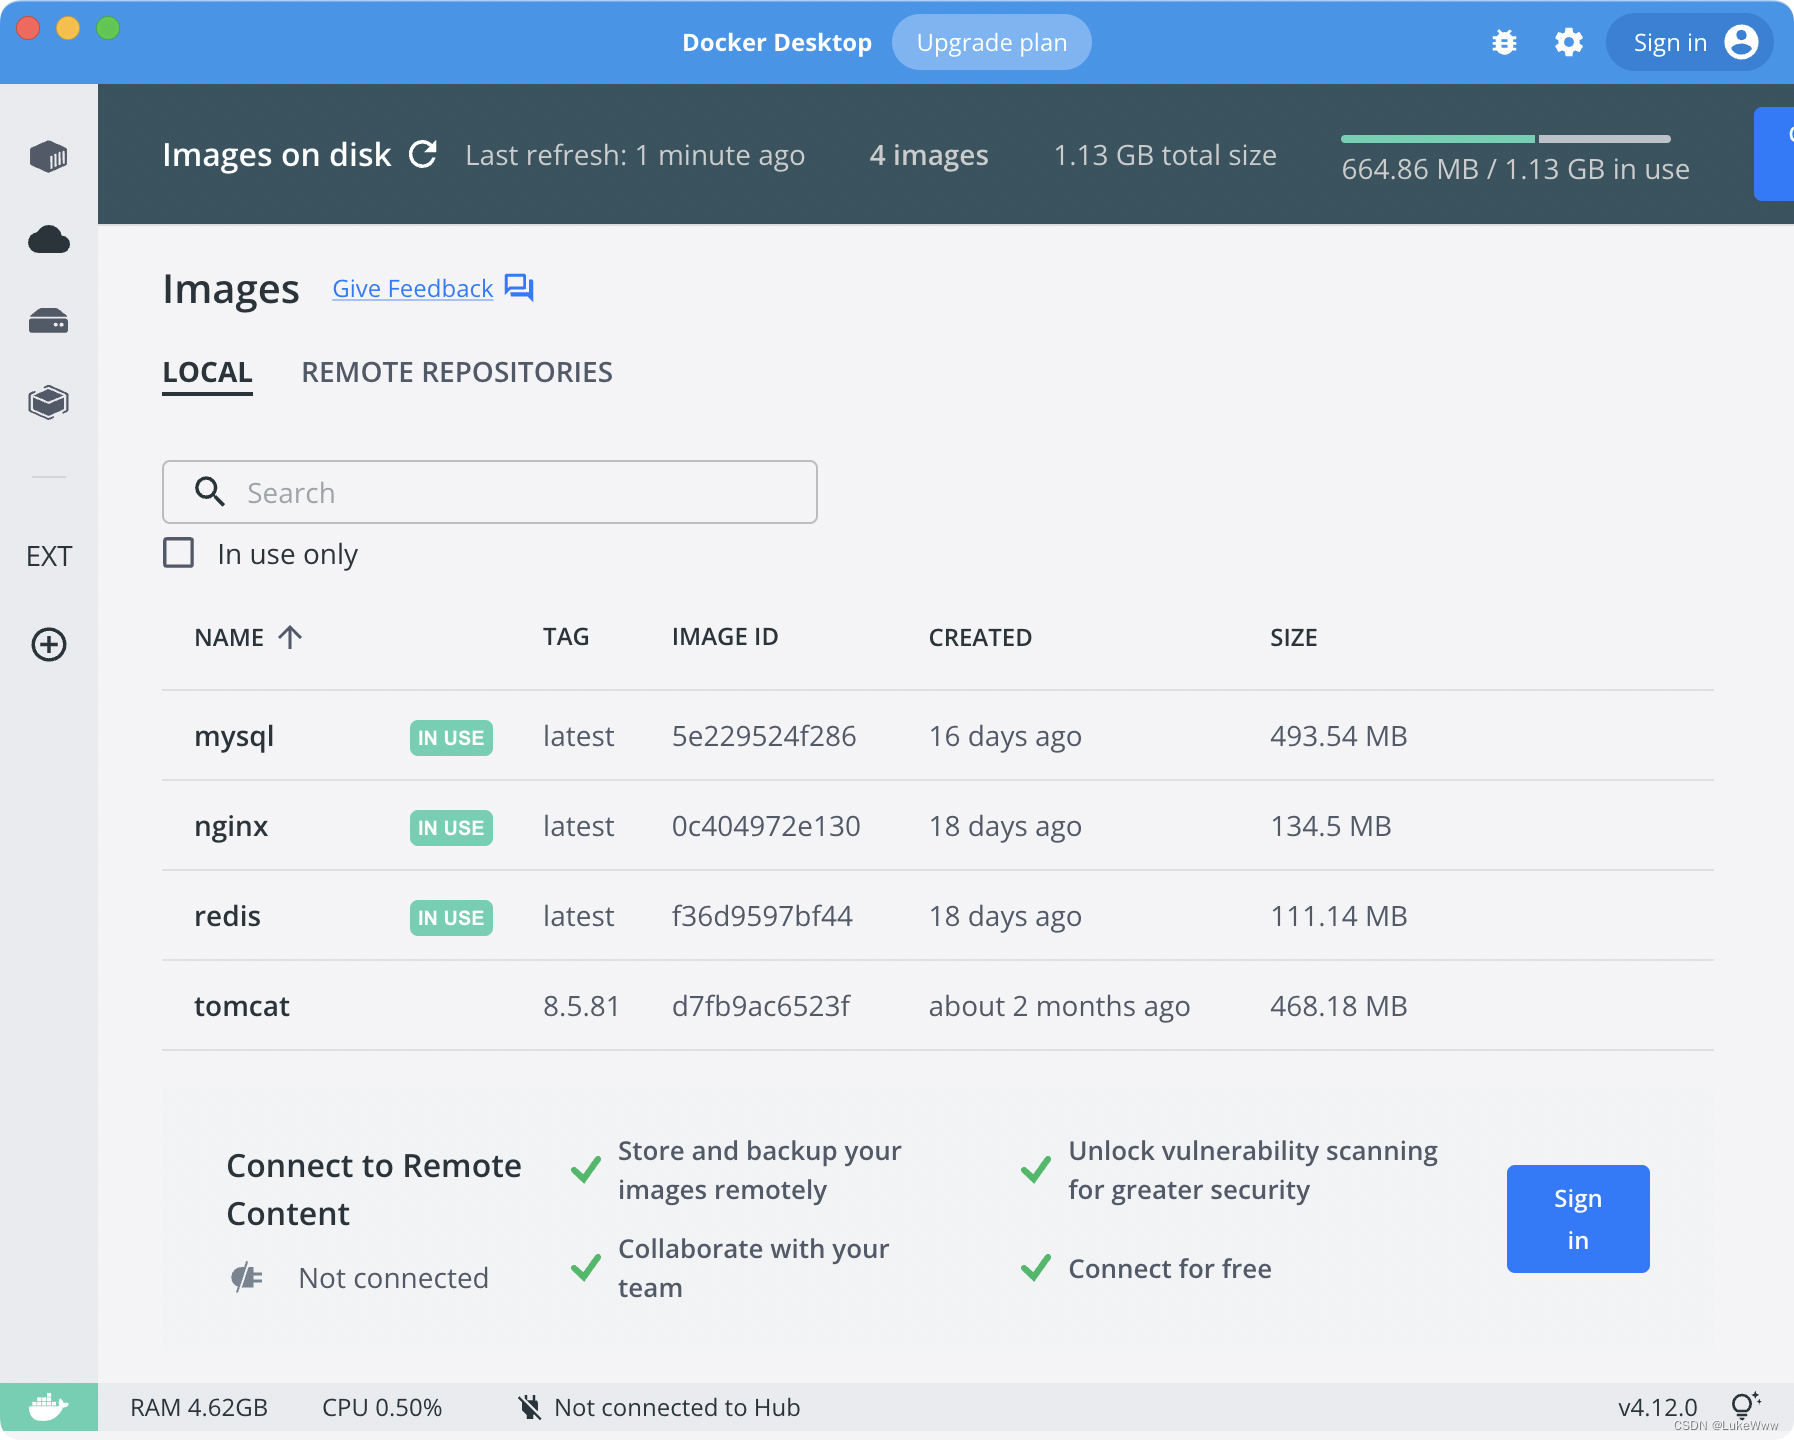Screen dimensions: 1794x1440
Task: Focus the Search images field
Action: click(490, 492)
